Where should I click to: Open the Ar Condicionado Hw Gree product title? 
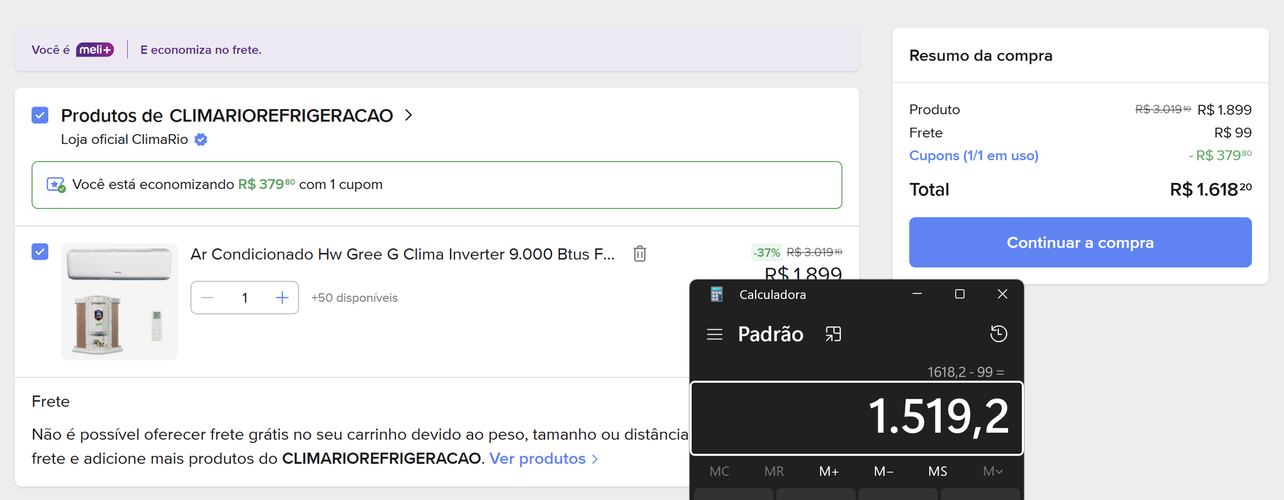tap(403, 254)
